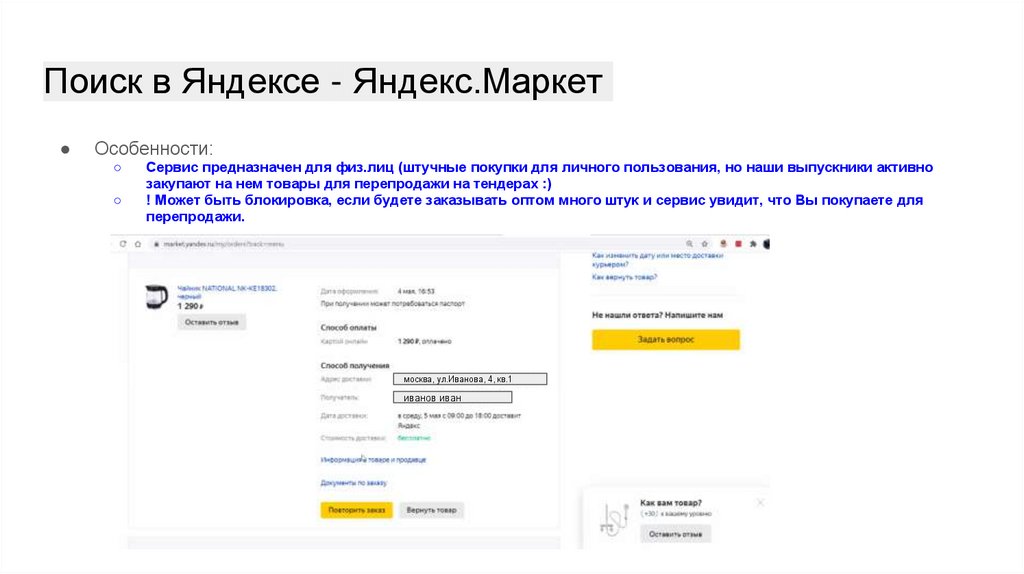Open Документы по заказу link
Screen dimensions: 1024x574
point(353,483)
